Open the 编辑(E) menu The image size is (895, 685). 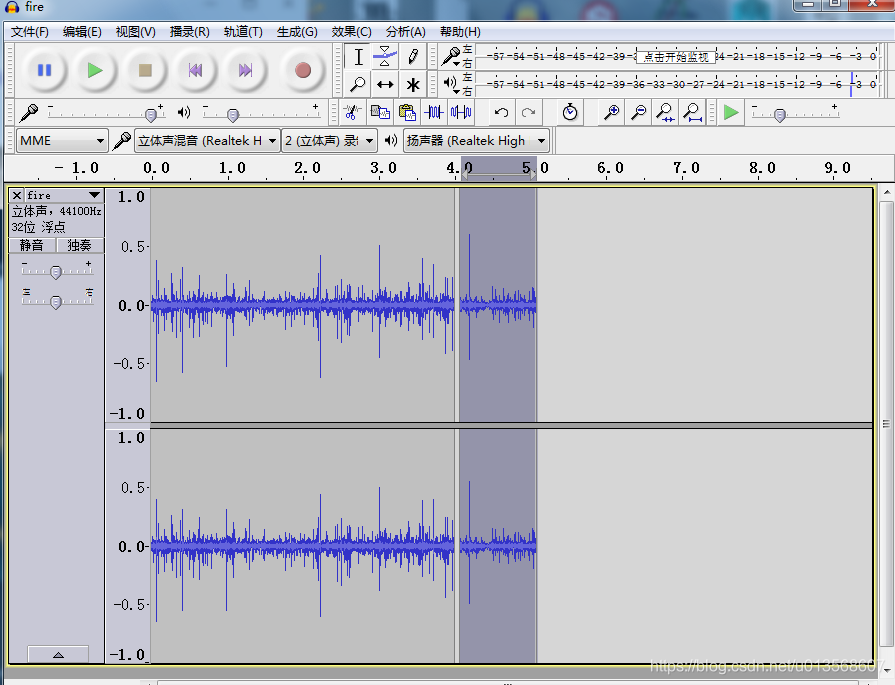[x=82, y=32]
